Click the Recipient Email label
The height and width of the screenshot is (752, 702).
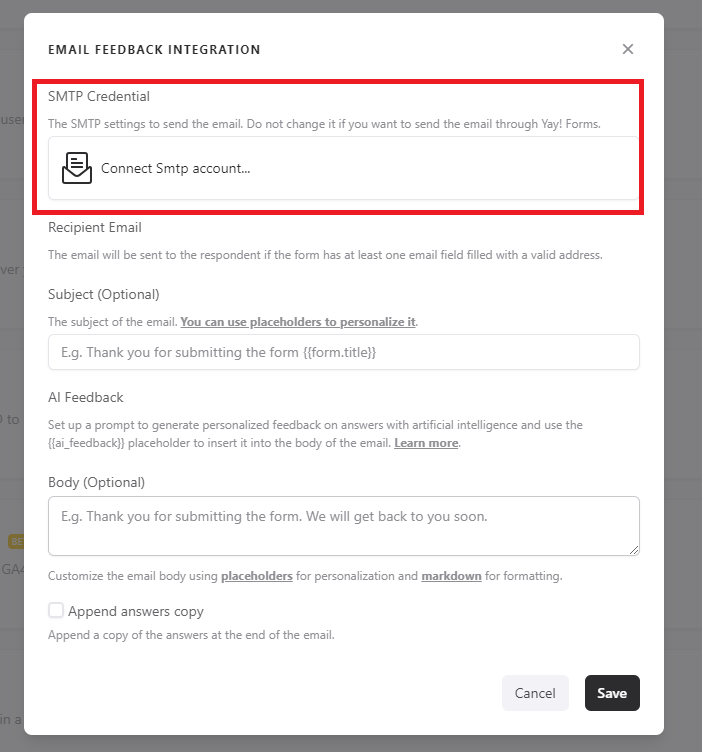coord(95,227)
